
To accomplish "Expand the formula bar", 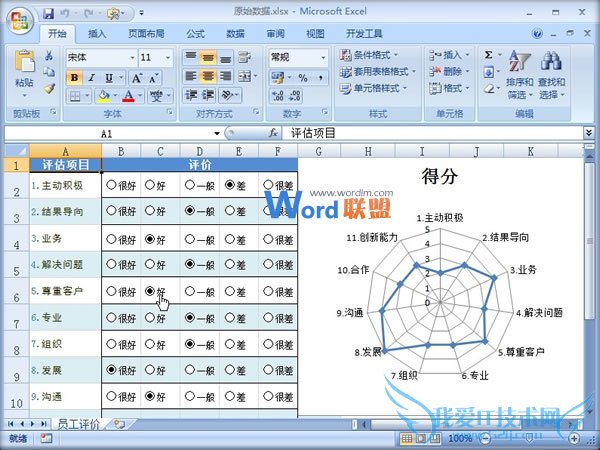I will pyautogui.click(x=589, y=133).
